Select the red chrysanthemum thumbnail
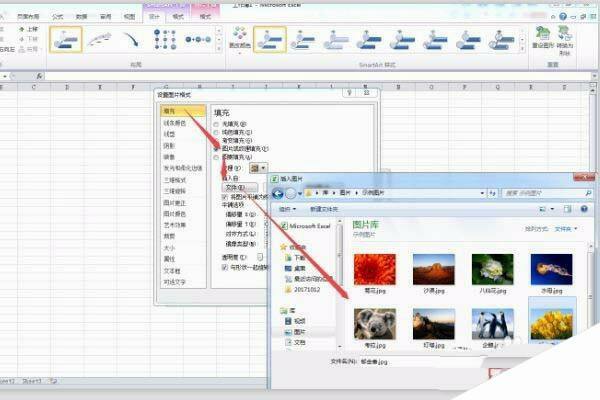The width and height of the screenshot is (600, 400). click(375, 269)
